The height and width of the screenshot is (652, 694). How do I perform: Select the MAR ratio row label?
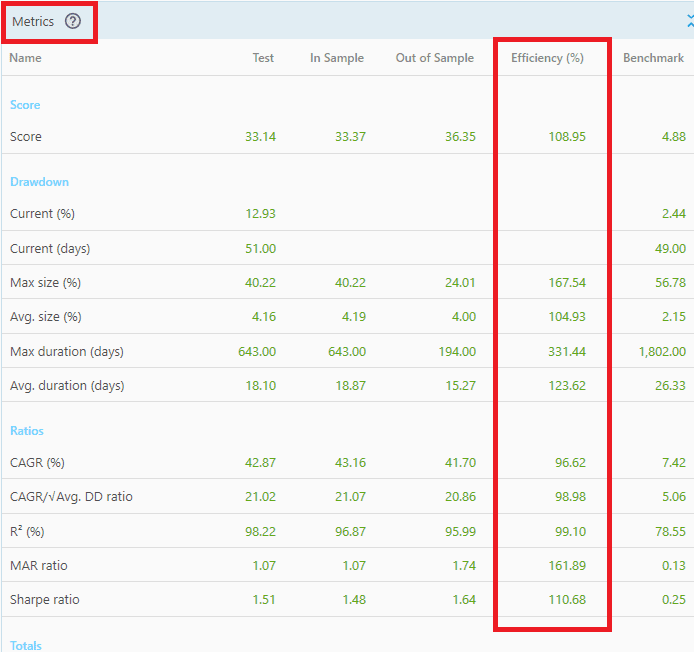[40, 566]
